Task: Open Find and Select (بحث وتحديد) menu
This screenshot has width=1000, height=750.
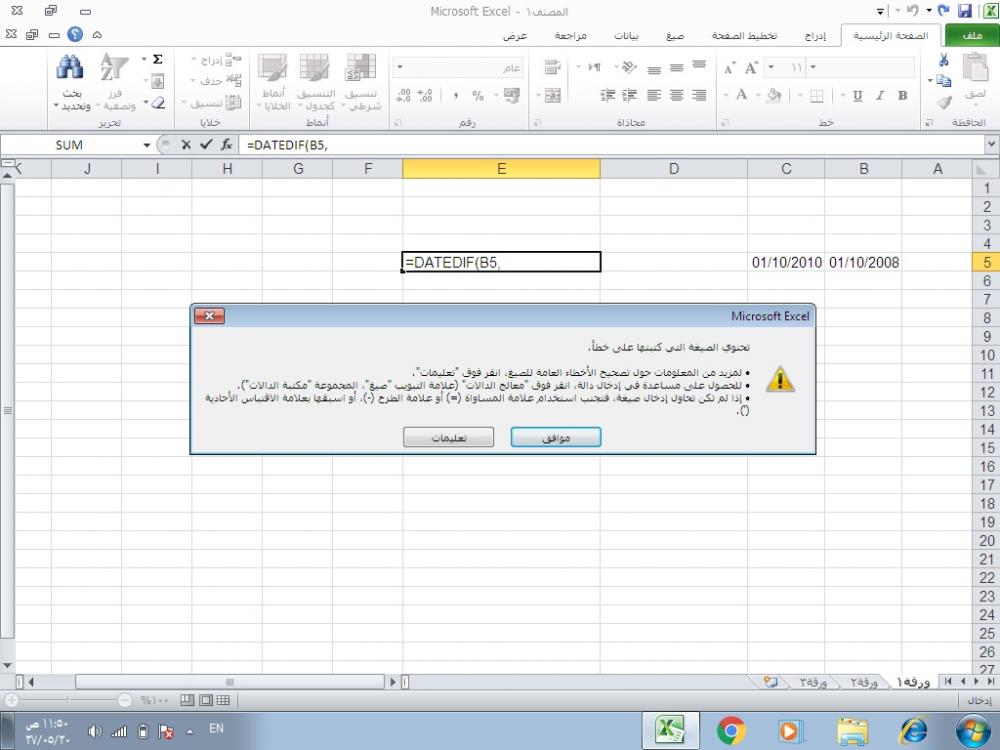Action: click(x=71, y=83)
